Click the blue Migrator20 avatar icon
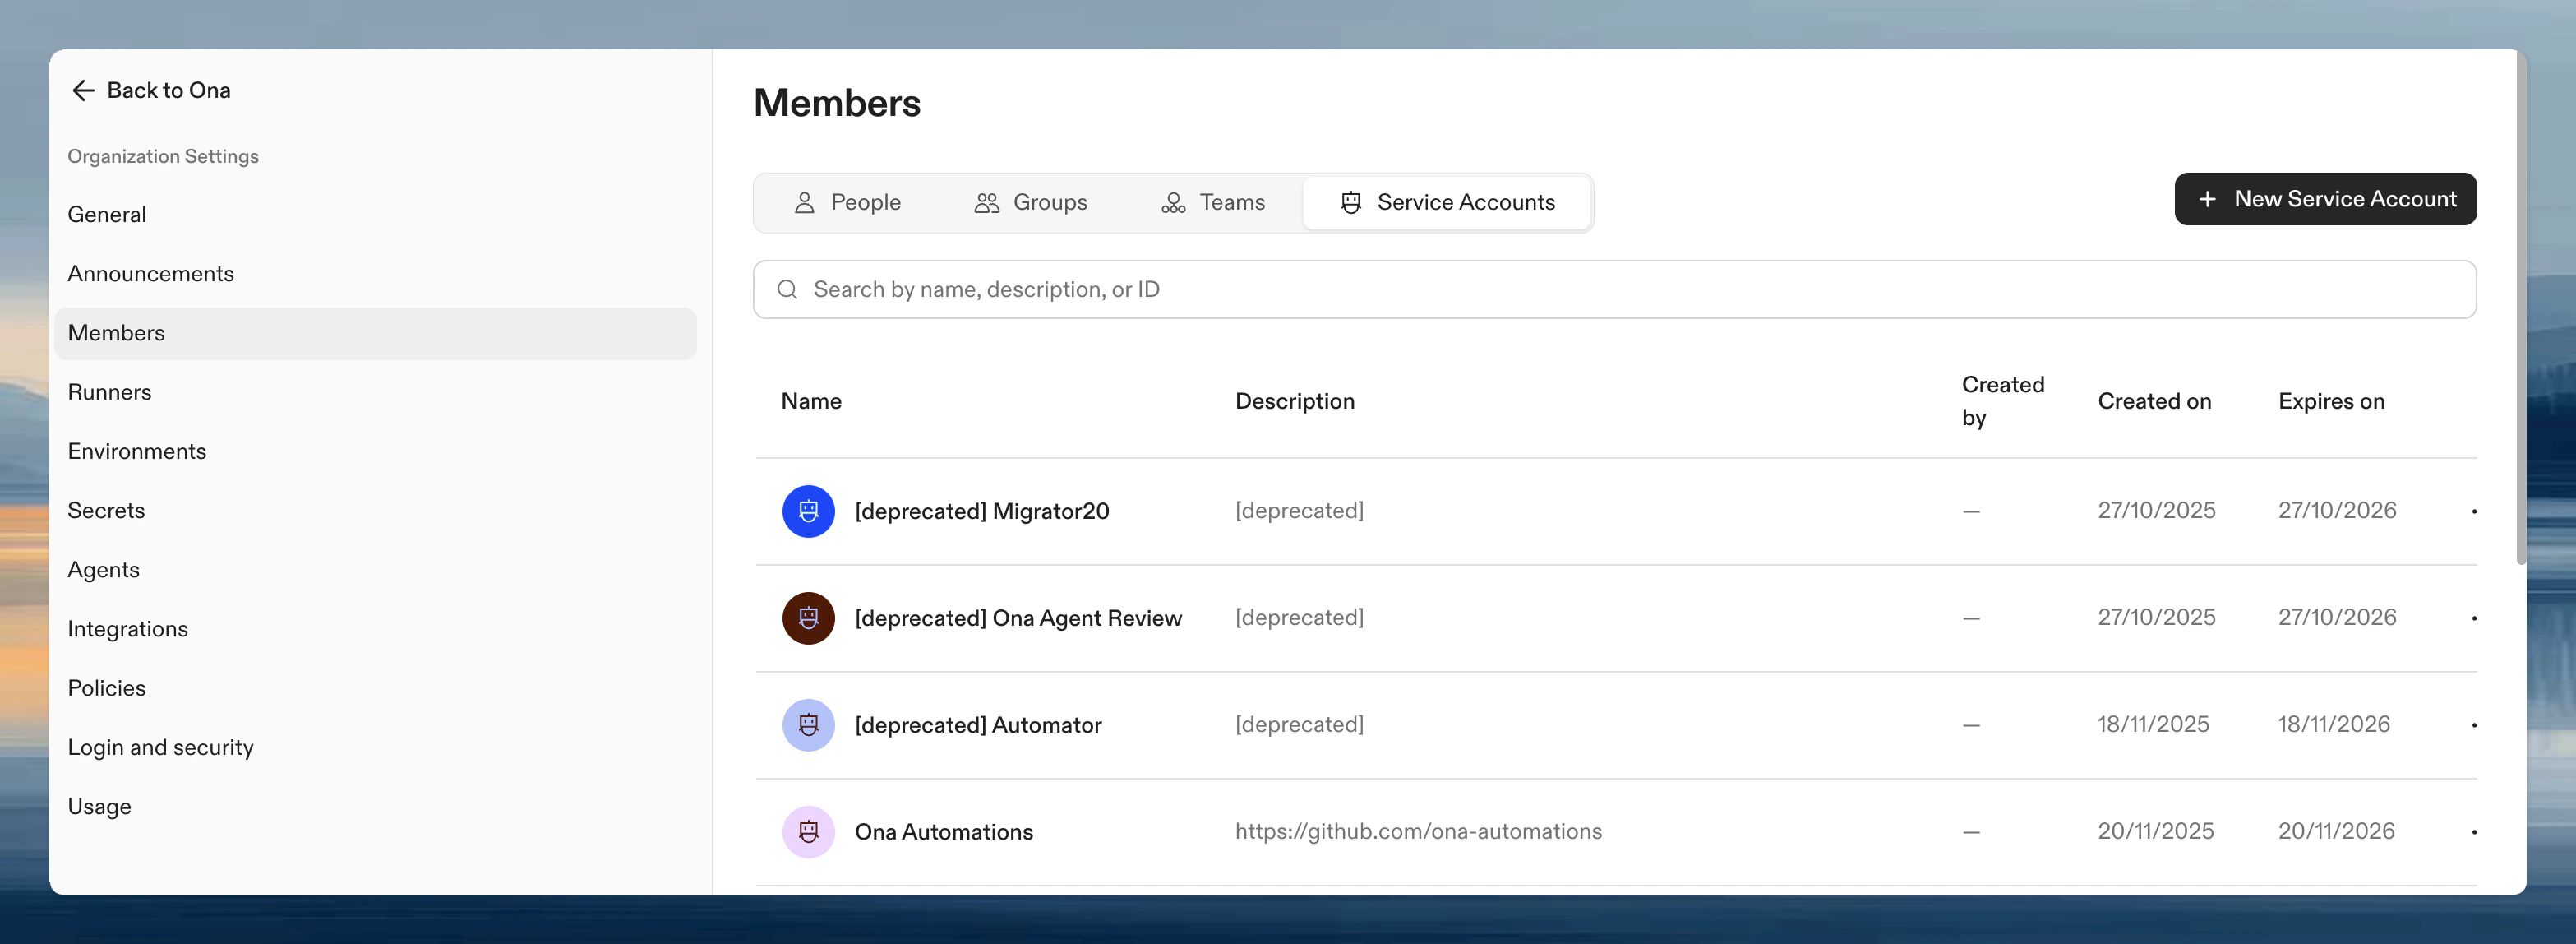 click(808, 511)
